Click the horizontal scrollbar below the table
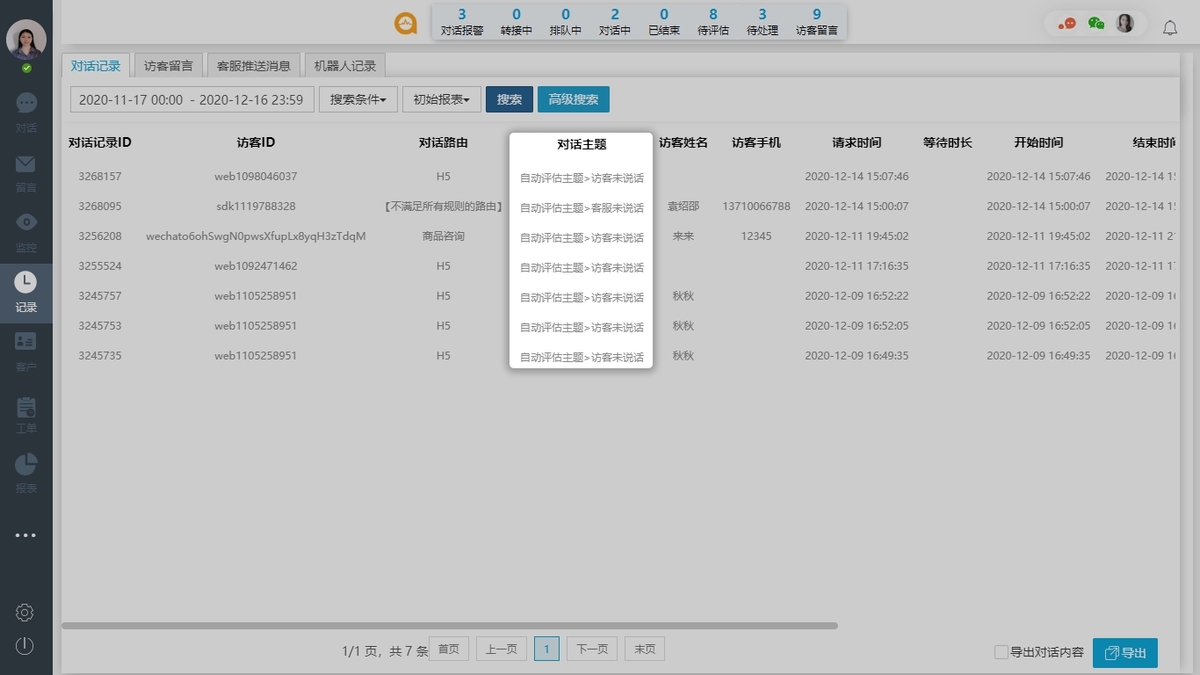The width and height of the screenshot is (1200, 675). coord(450,625)
